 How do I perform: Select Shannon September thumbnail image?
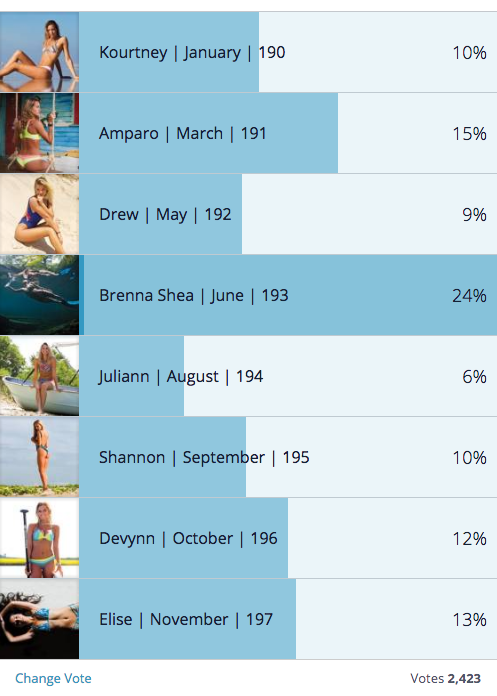tap(39, 457)
